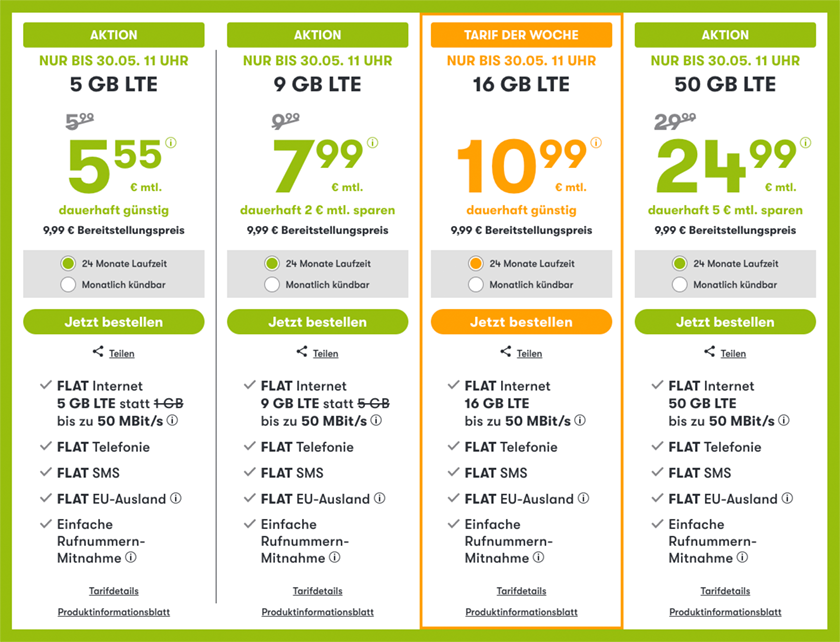Open info icon beside 50 MBit/s in 16 GB plan
This screenshot has height=642, width=840.
580,421
